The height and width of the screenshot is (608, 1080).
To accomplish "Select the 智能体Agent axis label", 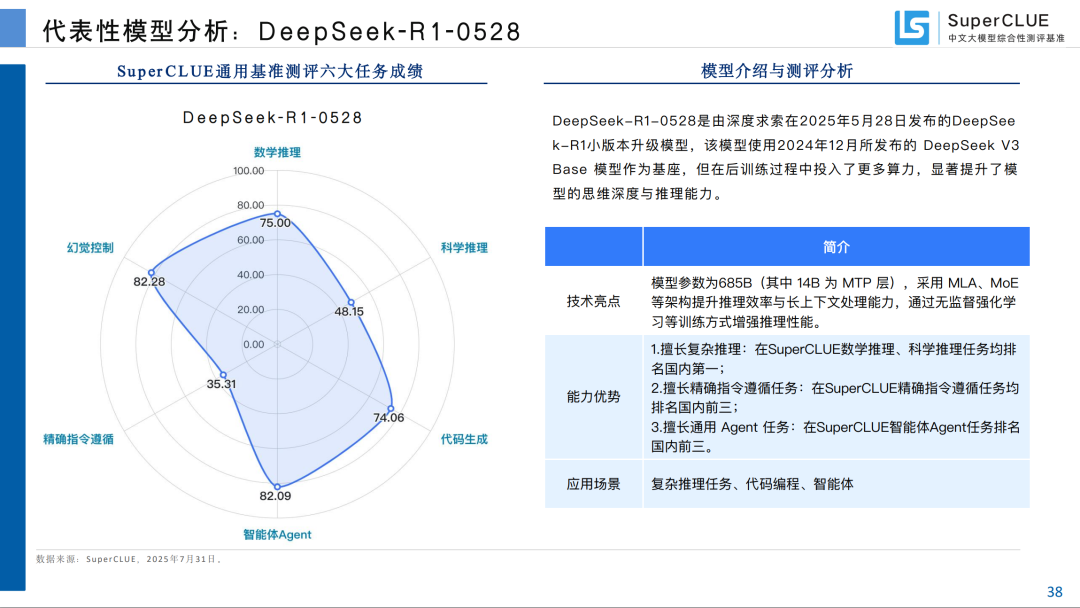I will coord(277,535).
